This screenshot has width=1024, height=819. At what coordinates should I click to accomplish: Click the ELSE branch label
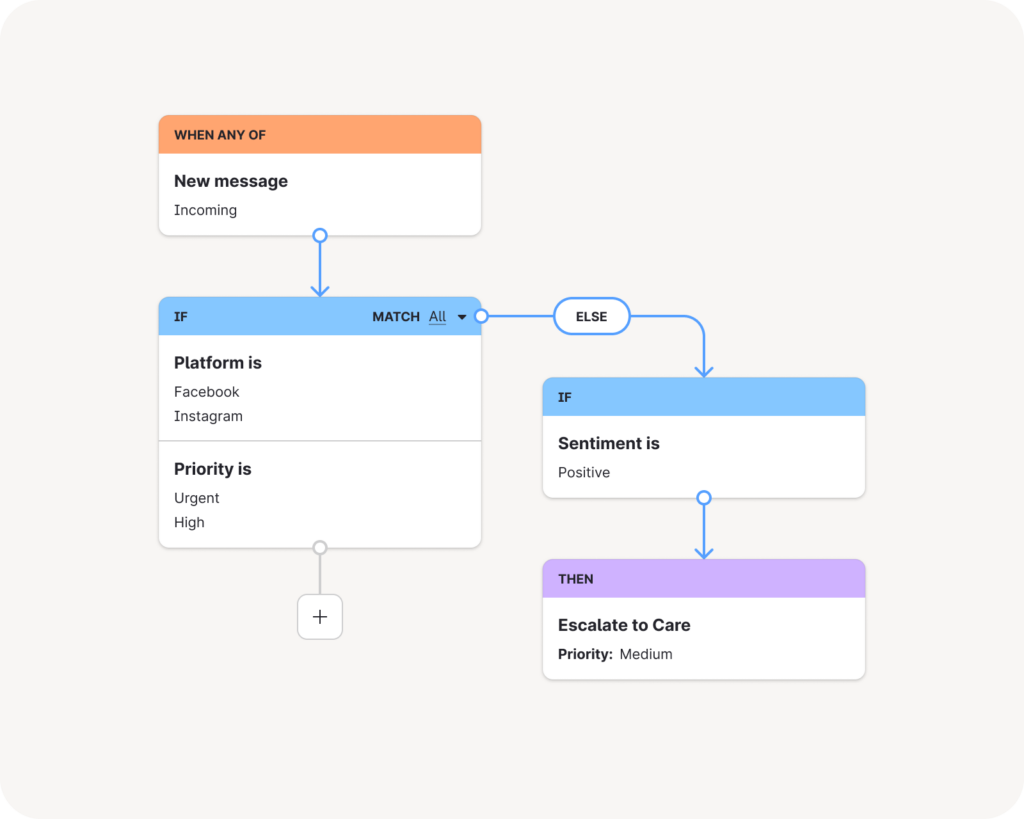(591, 316)
